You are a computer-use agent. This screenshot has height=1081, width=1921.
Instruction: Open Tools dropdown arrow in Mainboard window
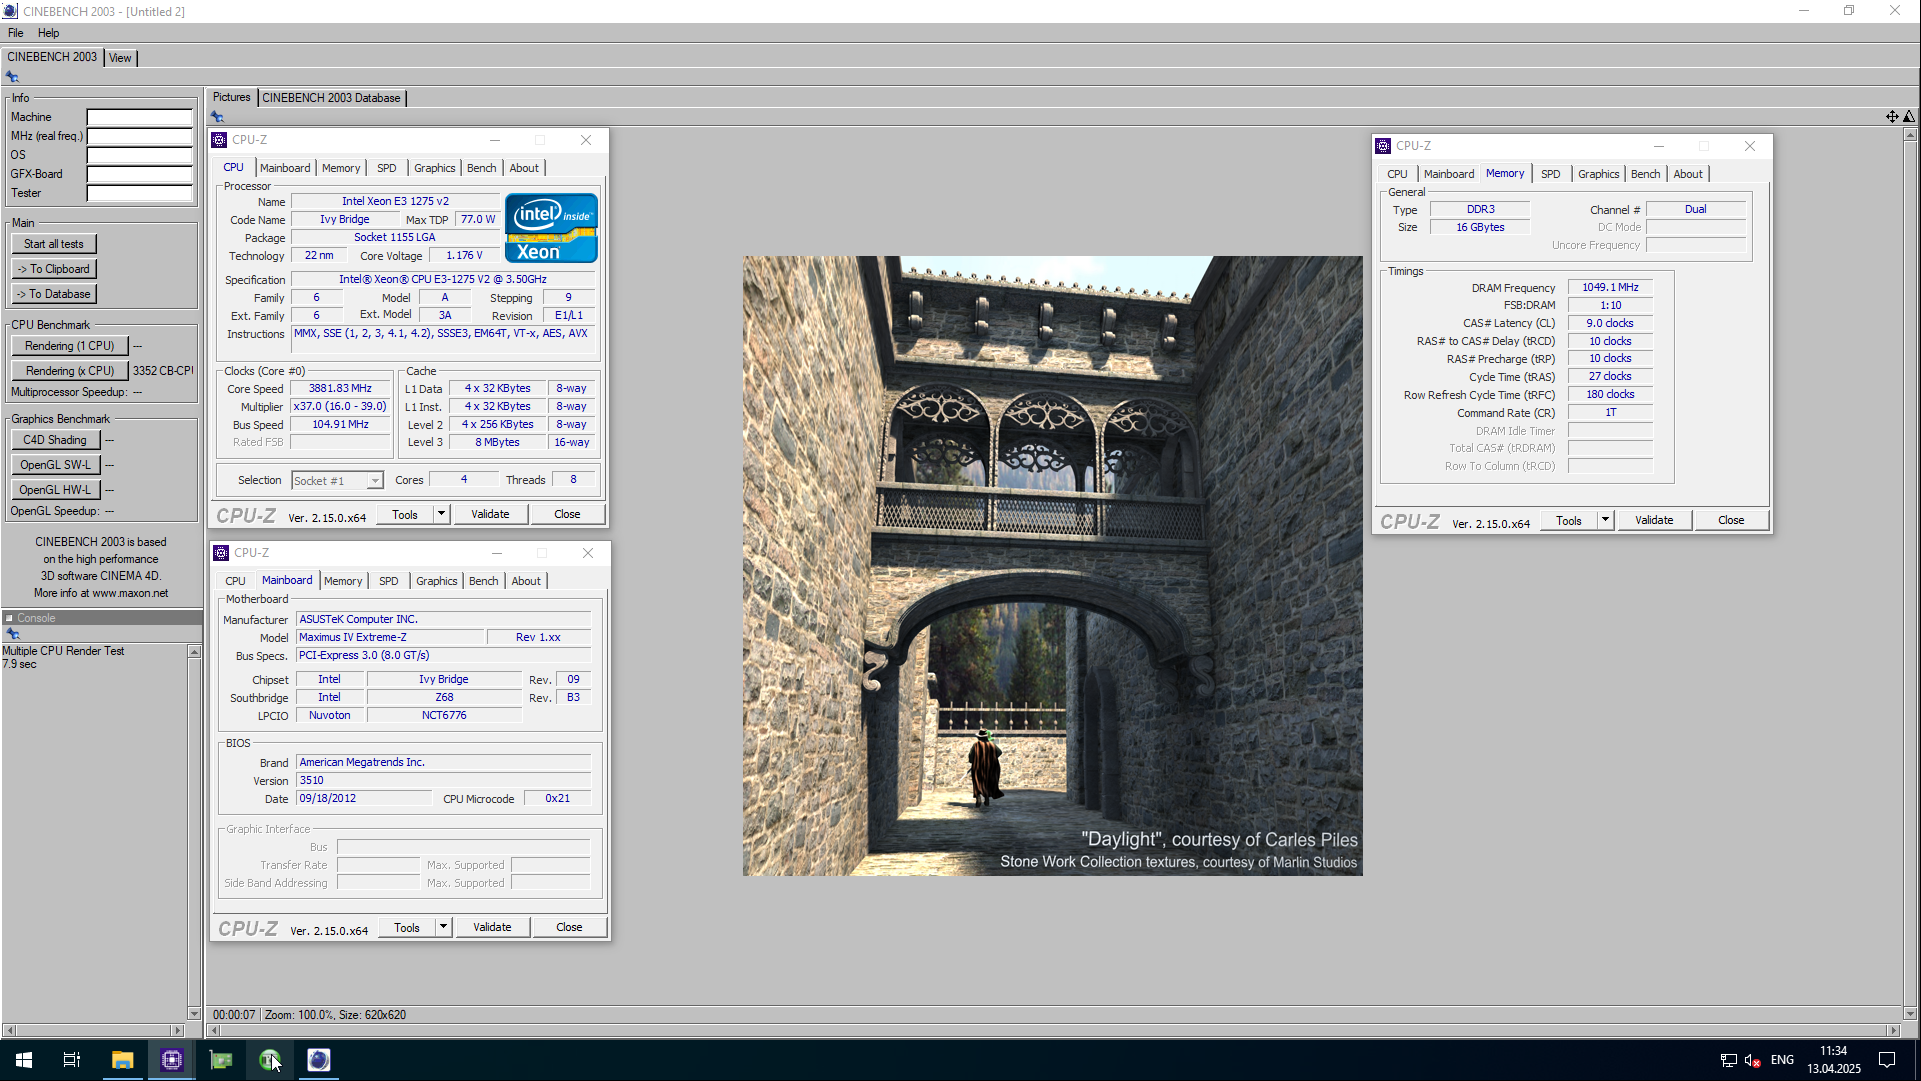(443, 927)
